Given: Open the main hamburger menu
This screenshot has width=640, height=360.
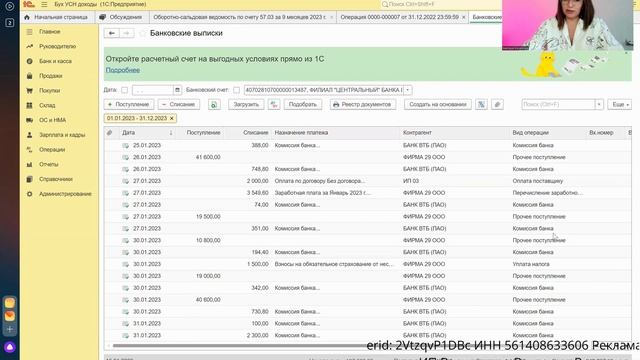Looking at the screenshot, I should 44,4.
